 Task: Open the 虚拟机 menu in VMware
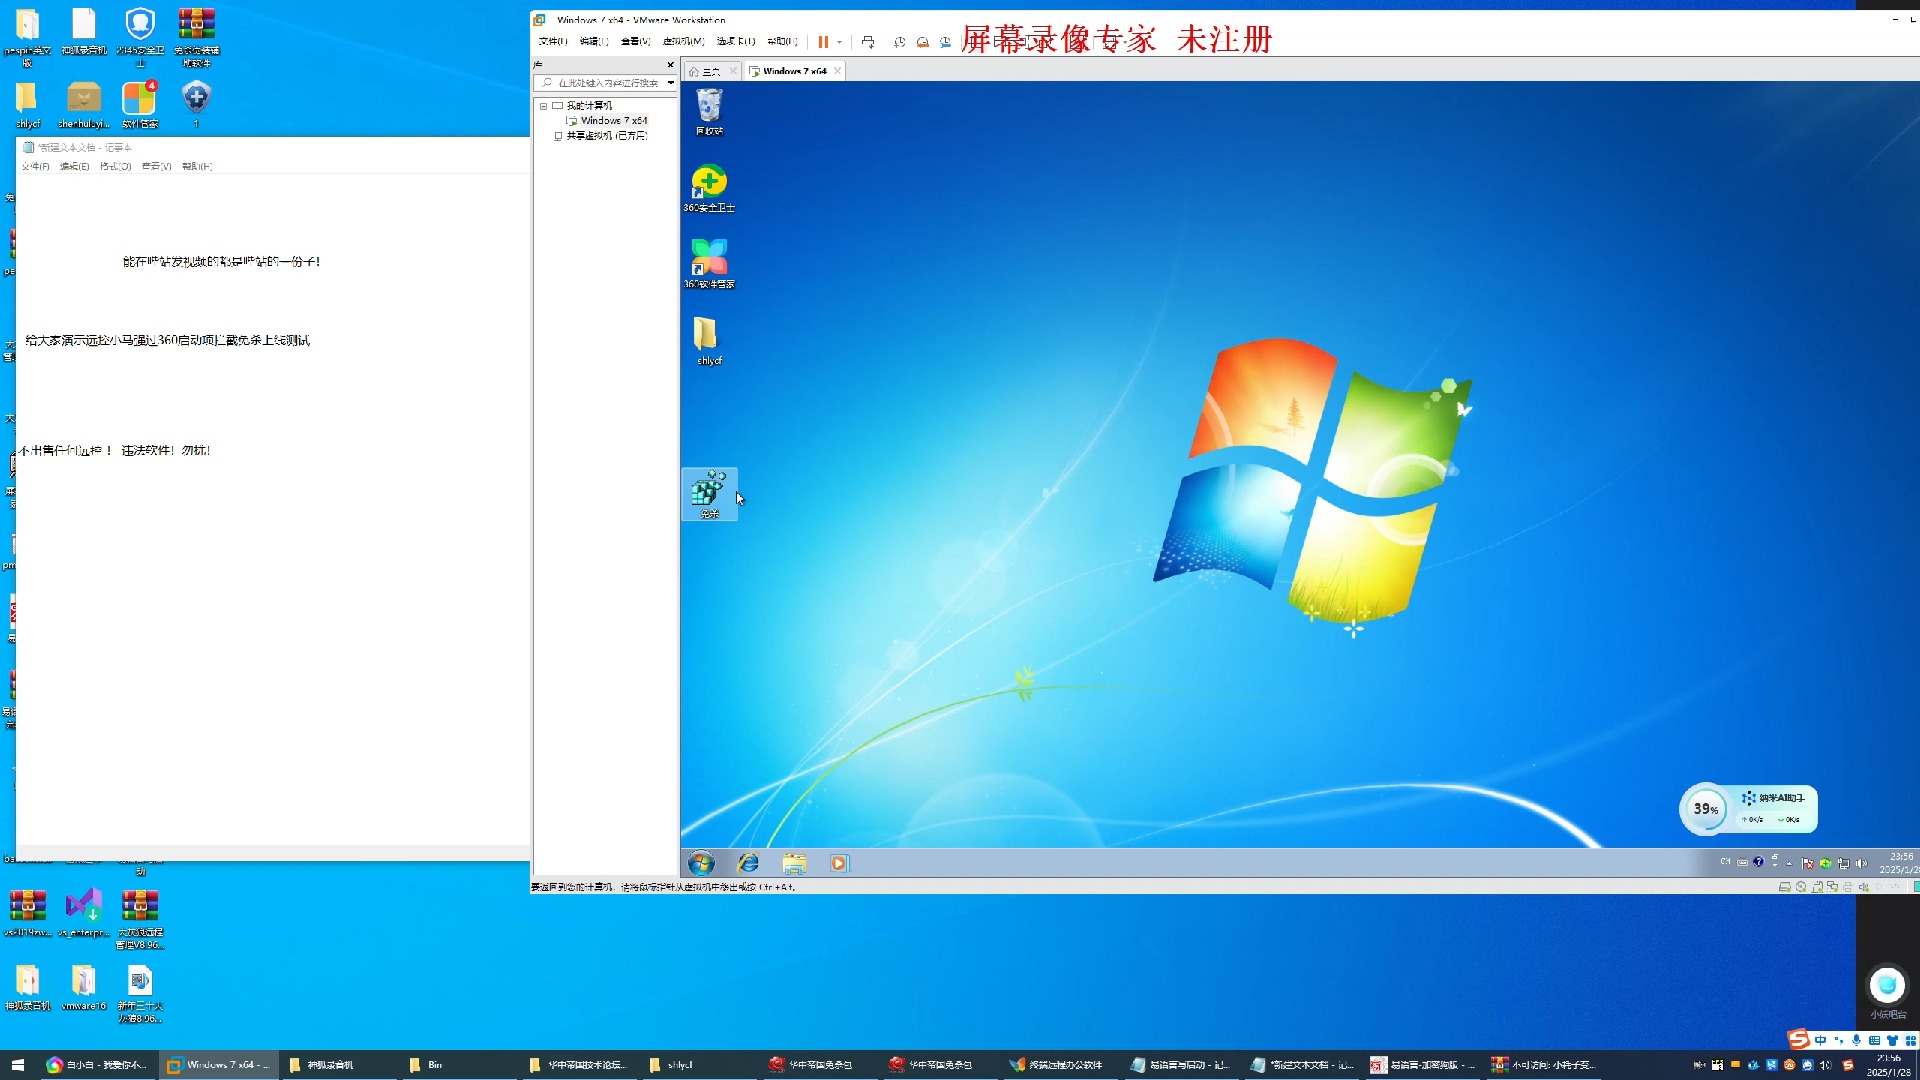(683, 42)
